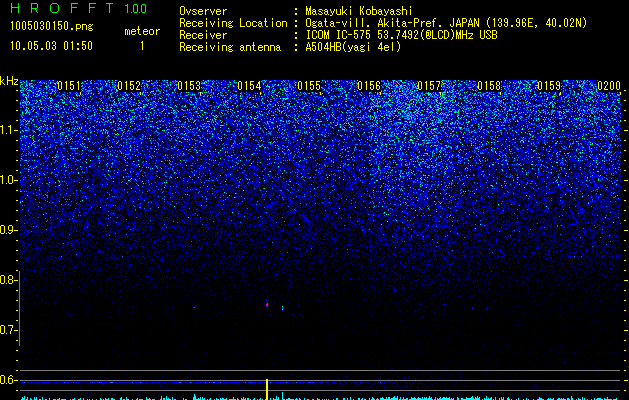Click the yellow meteor detection marker line
Image resolution: width=629 pixels, height=400 pixels.
tap(267, 389)
